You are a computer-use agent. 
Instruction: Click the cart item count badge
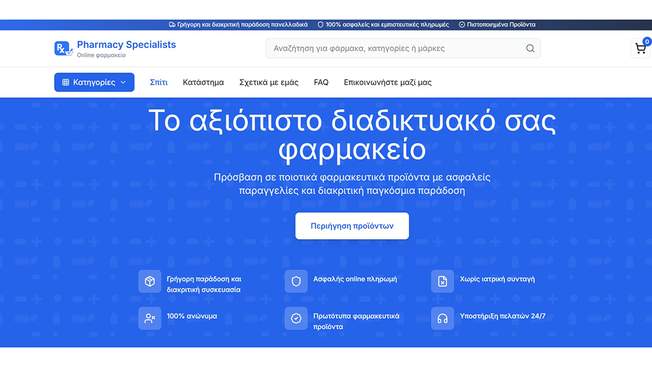click(x=647, y=41)
